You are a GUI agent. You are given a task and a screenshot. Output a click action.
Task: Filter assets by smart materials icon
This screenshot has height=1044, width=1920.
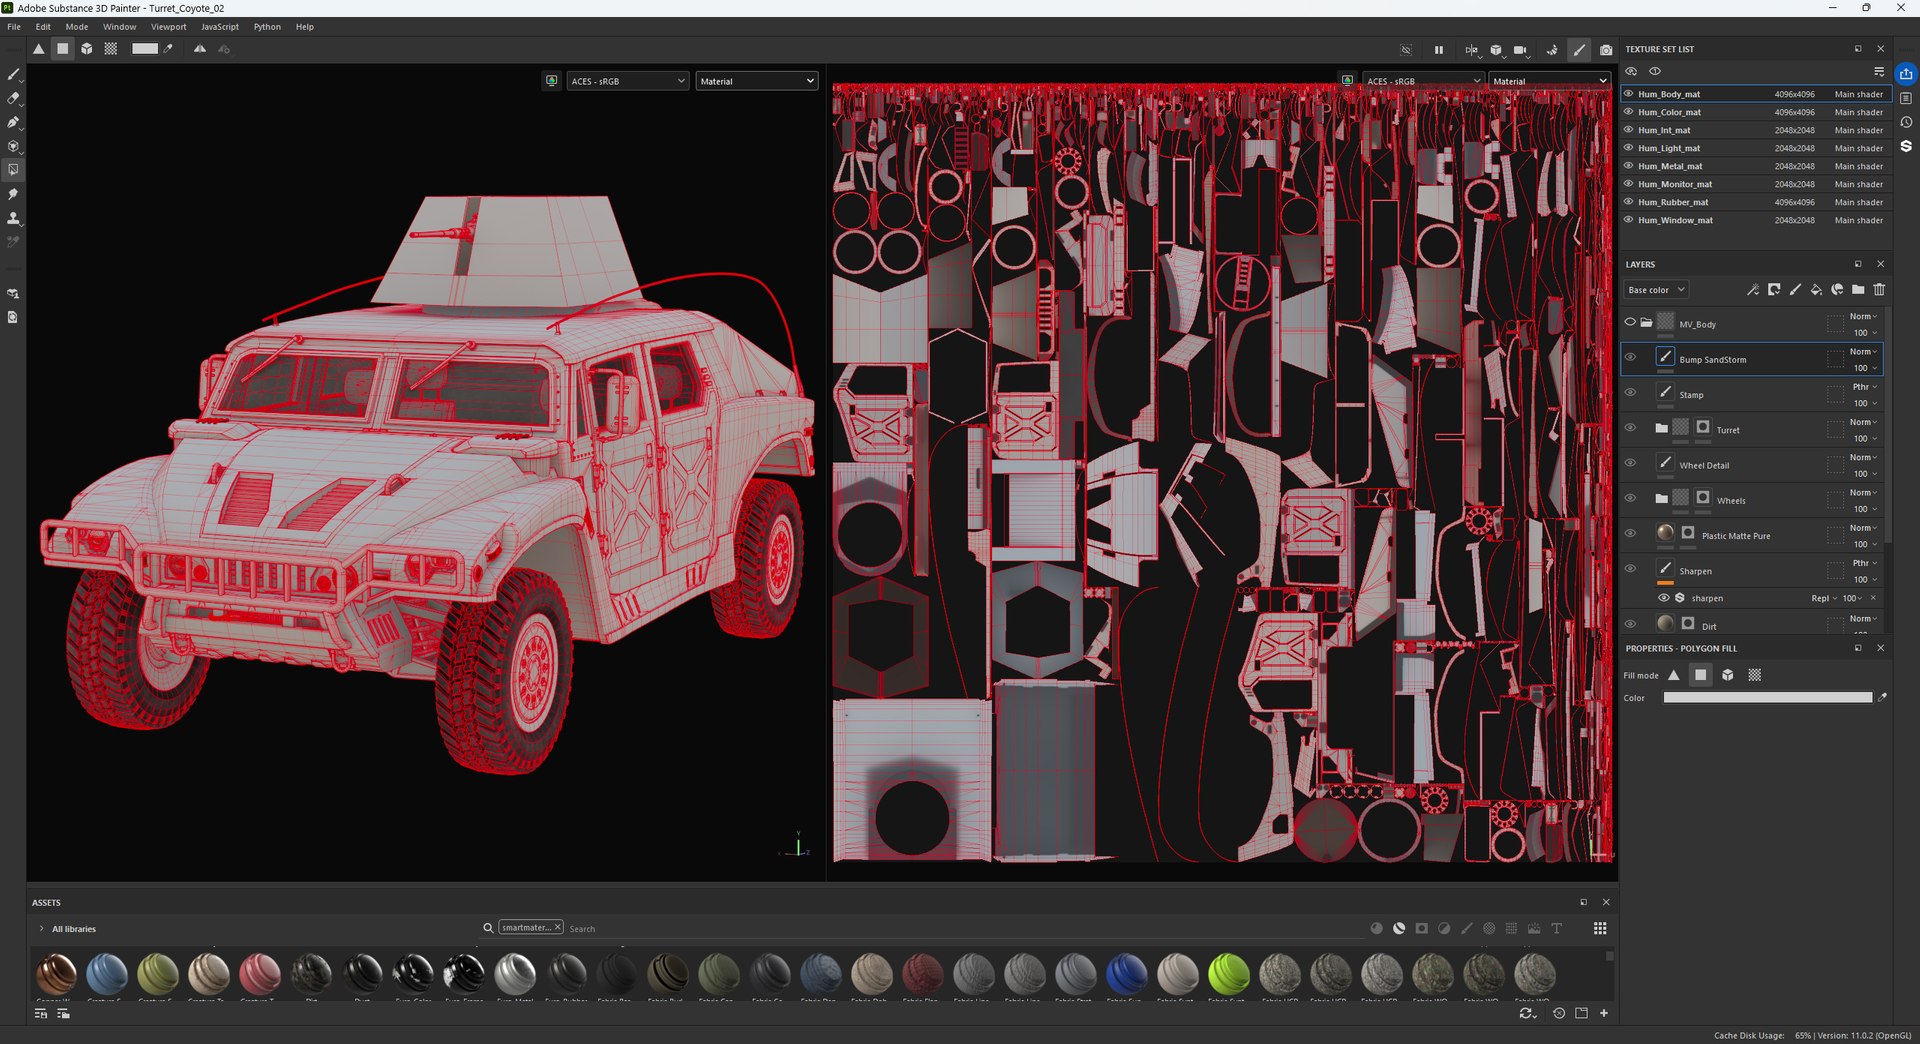(1399, 929)
